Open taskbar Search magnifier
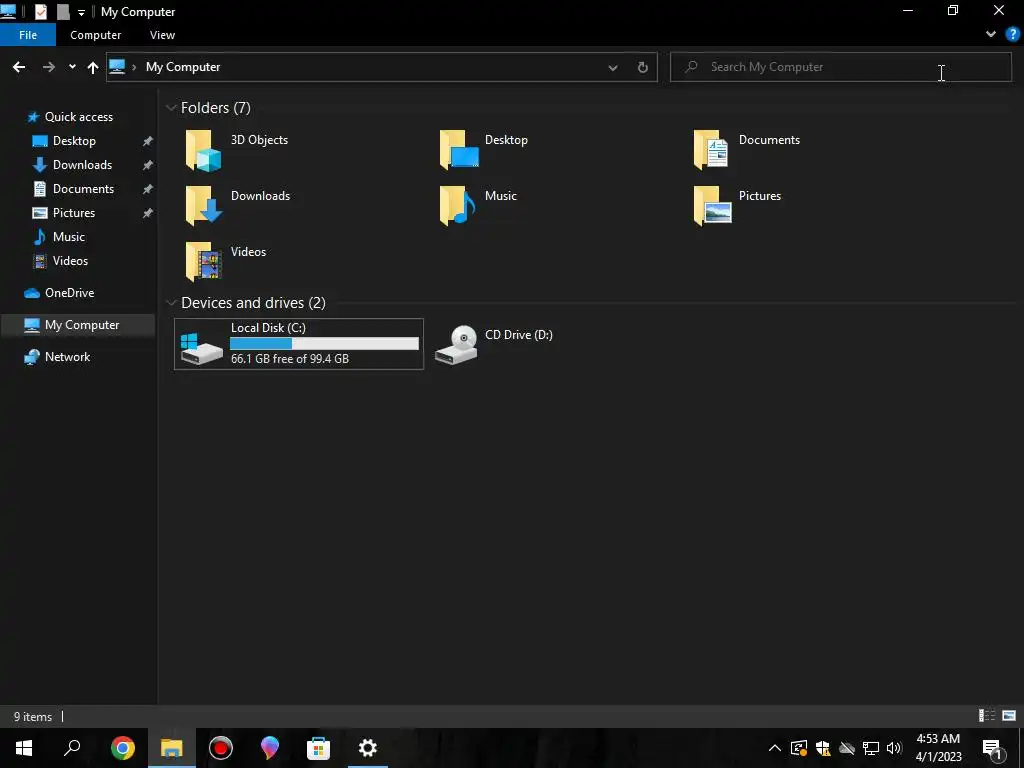 [x=72, y=748]
